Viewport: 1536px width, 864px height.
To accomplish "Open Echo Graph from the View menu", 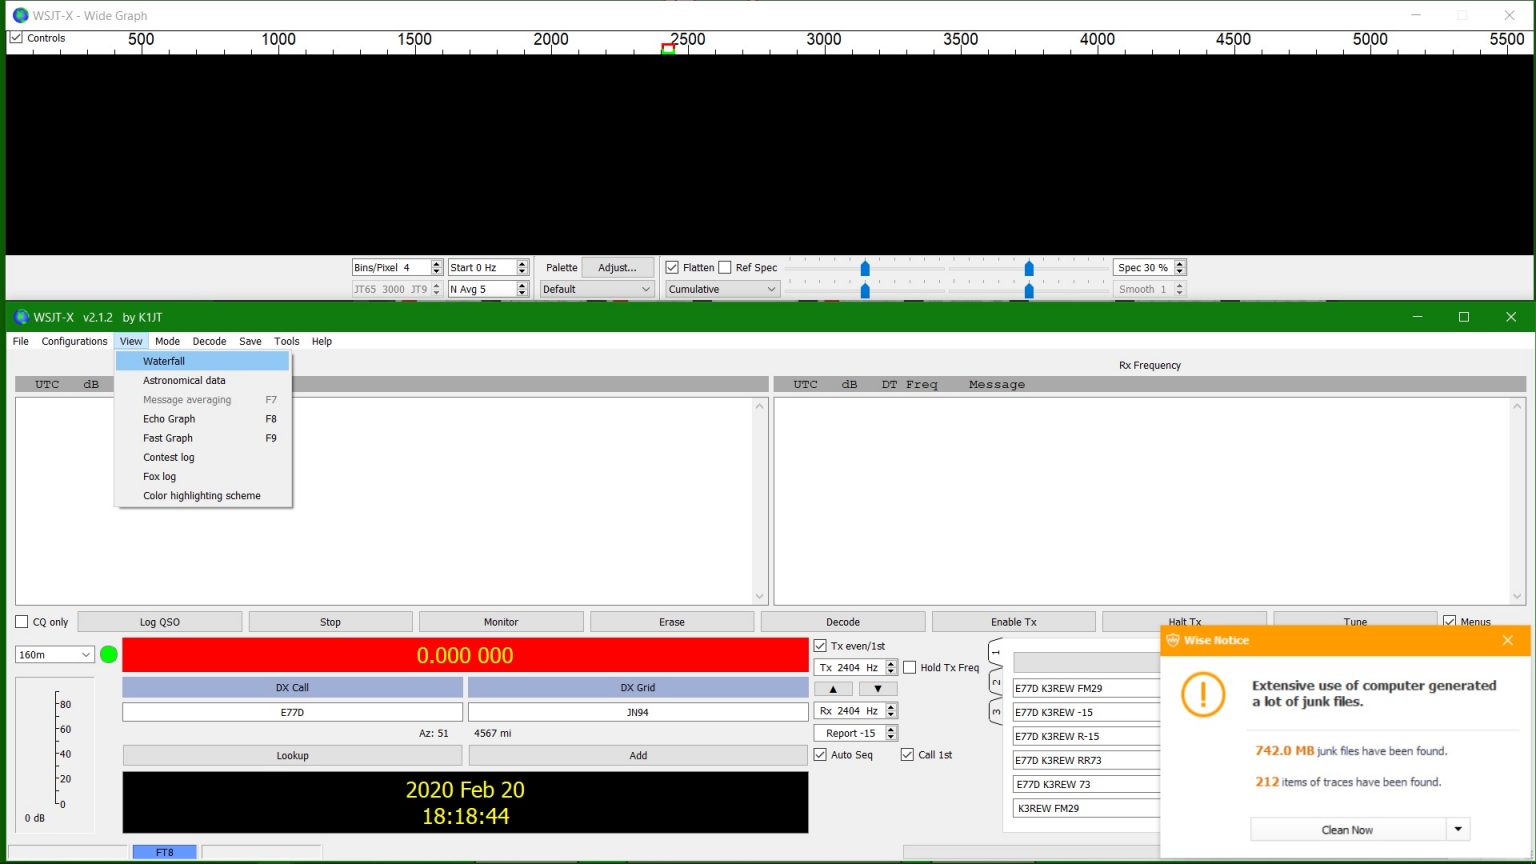I will (x=168, y=418).
